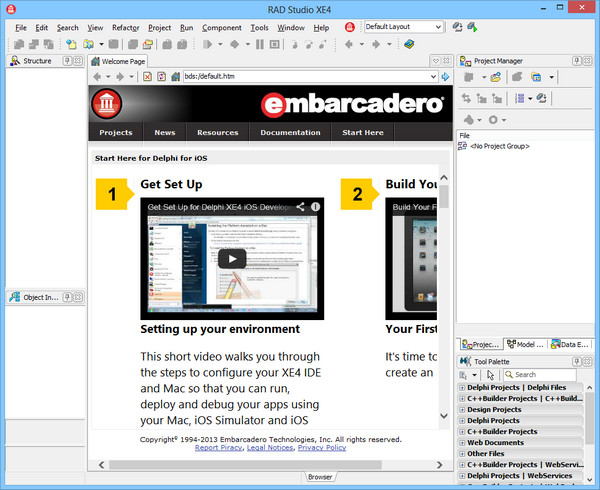
Task: Click the go arrow beside the address field
Action: (446, 77)
